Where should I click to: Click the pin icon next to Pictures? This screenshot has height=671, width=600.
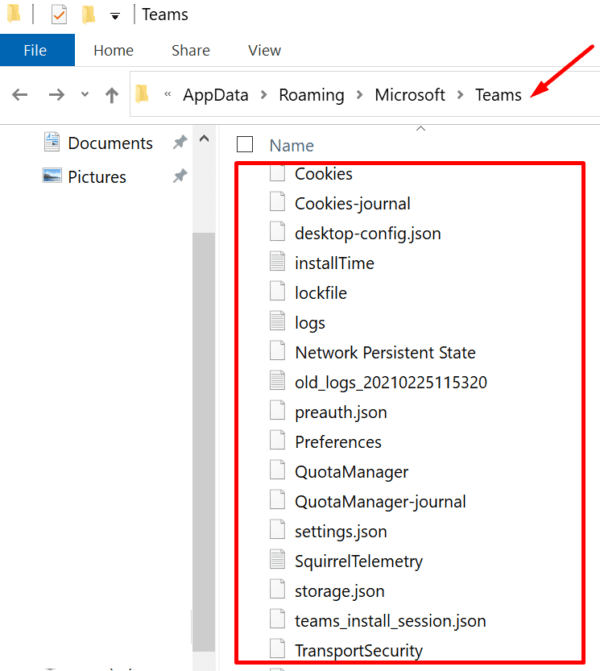(180, 176)
